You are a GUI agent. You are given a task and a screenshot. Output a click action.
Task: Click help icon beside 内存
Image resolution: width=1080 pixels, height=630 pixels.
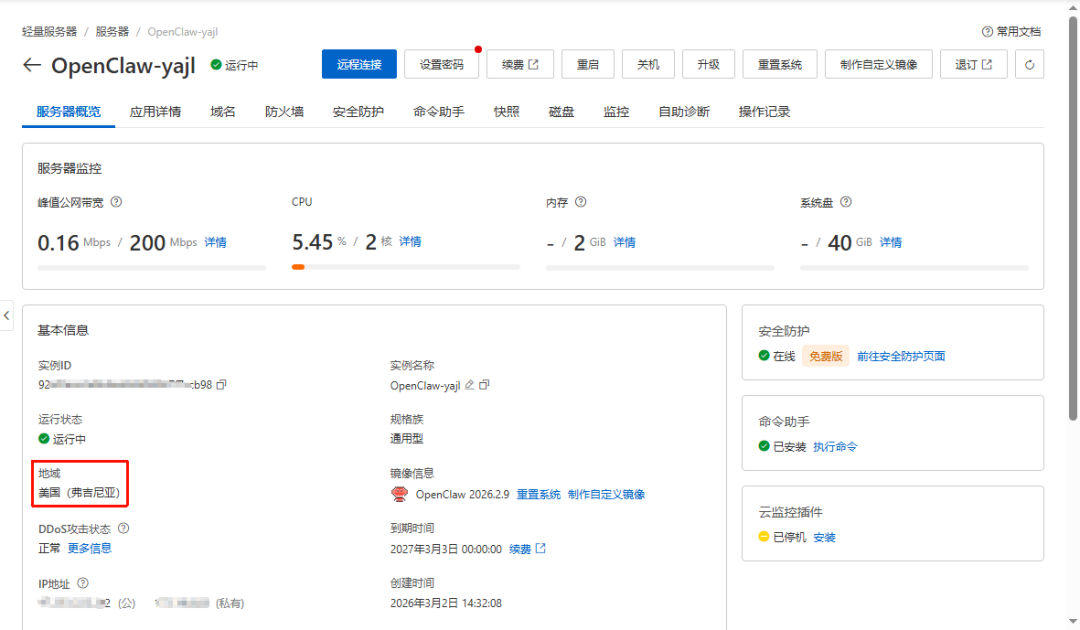[x=581, y=202]
